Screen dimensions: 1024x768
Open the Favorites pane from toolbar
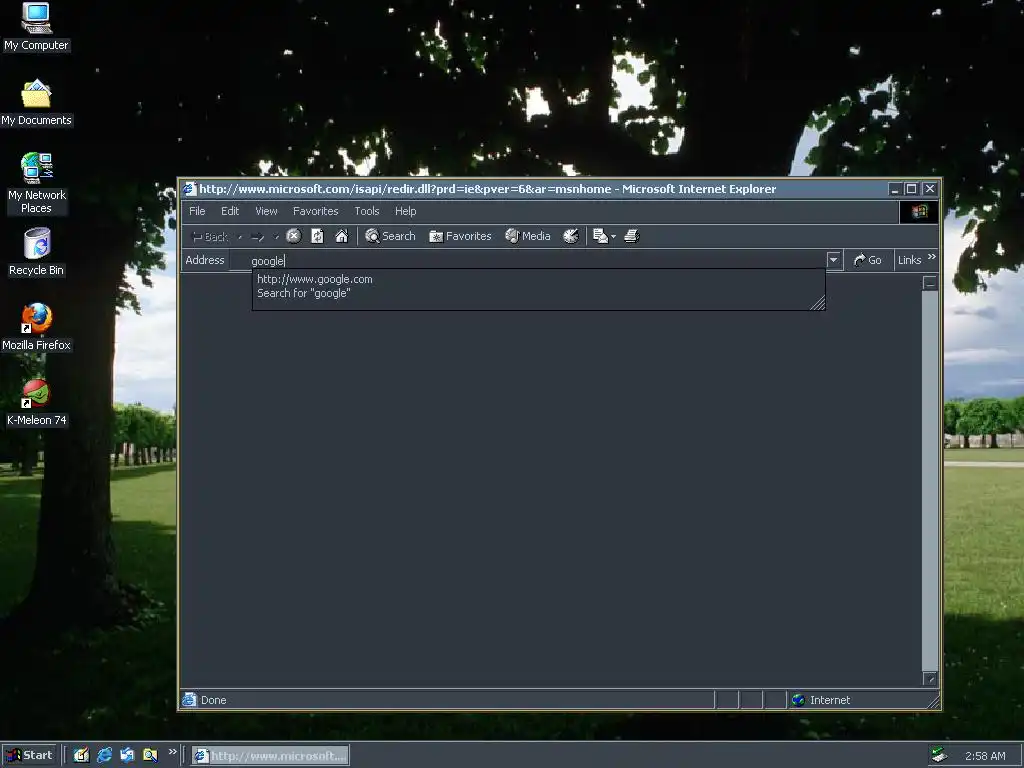click(460, 236)
